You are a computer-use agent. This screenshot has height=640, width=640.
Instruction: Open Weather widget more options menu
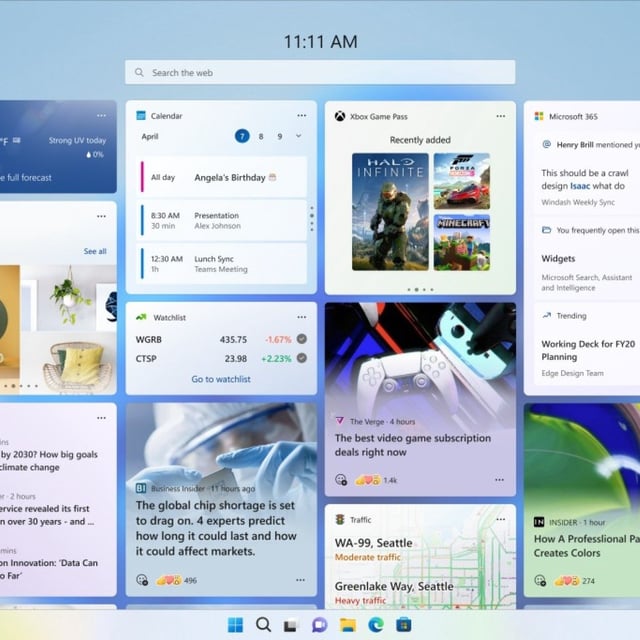pos(102,116)
